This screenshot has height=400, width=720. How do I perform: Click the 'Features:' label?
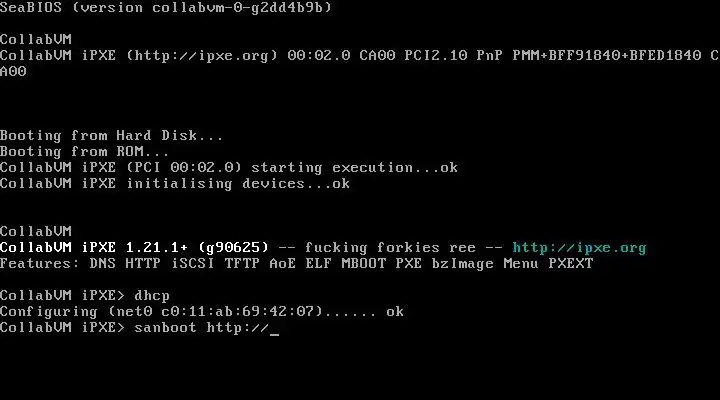(39, 264)
